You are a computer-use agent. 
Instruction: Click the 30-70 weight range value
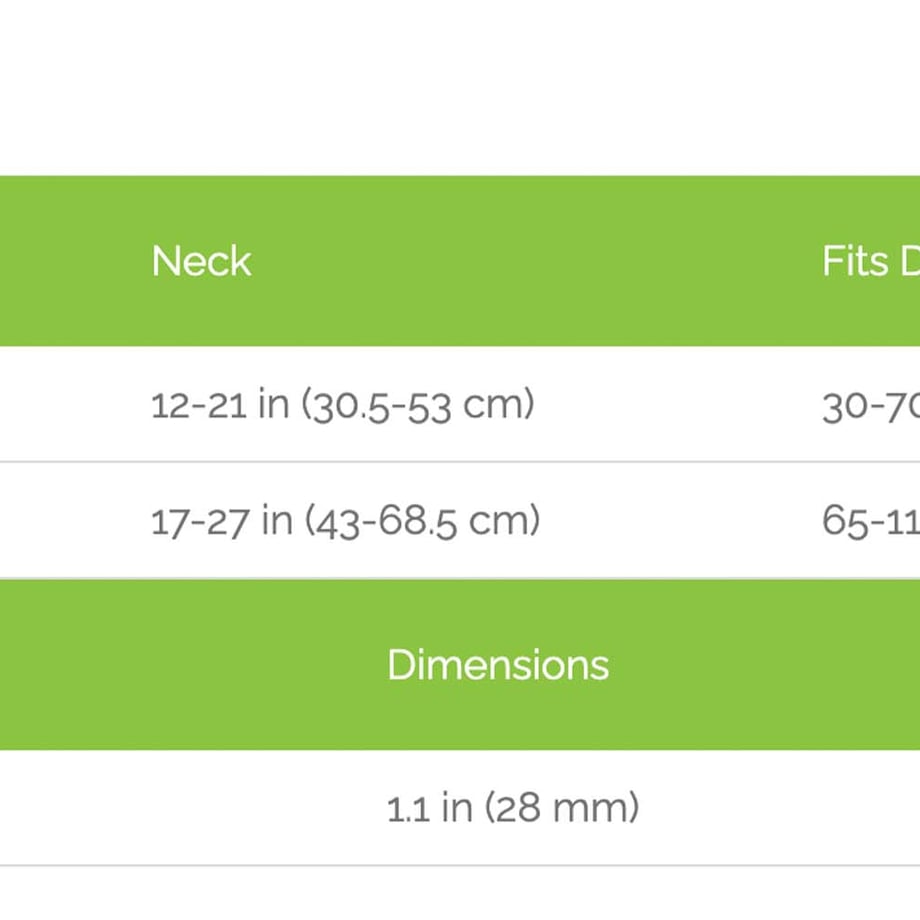coord(871,407)
